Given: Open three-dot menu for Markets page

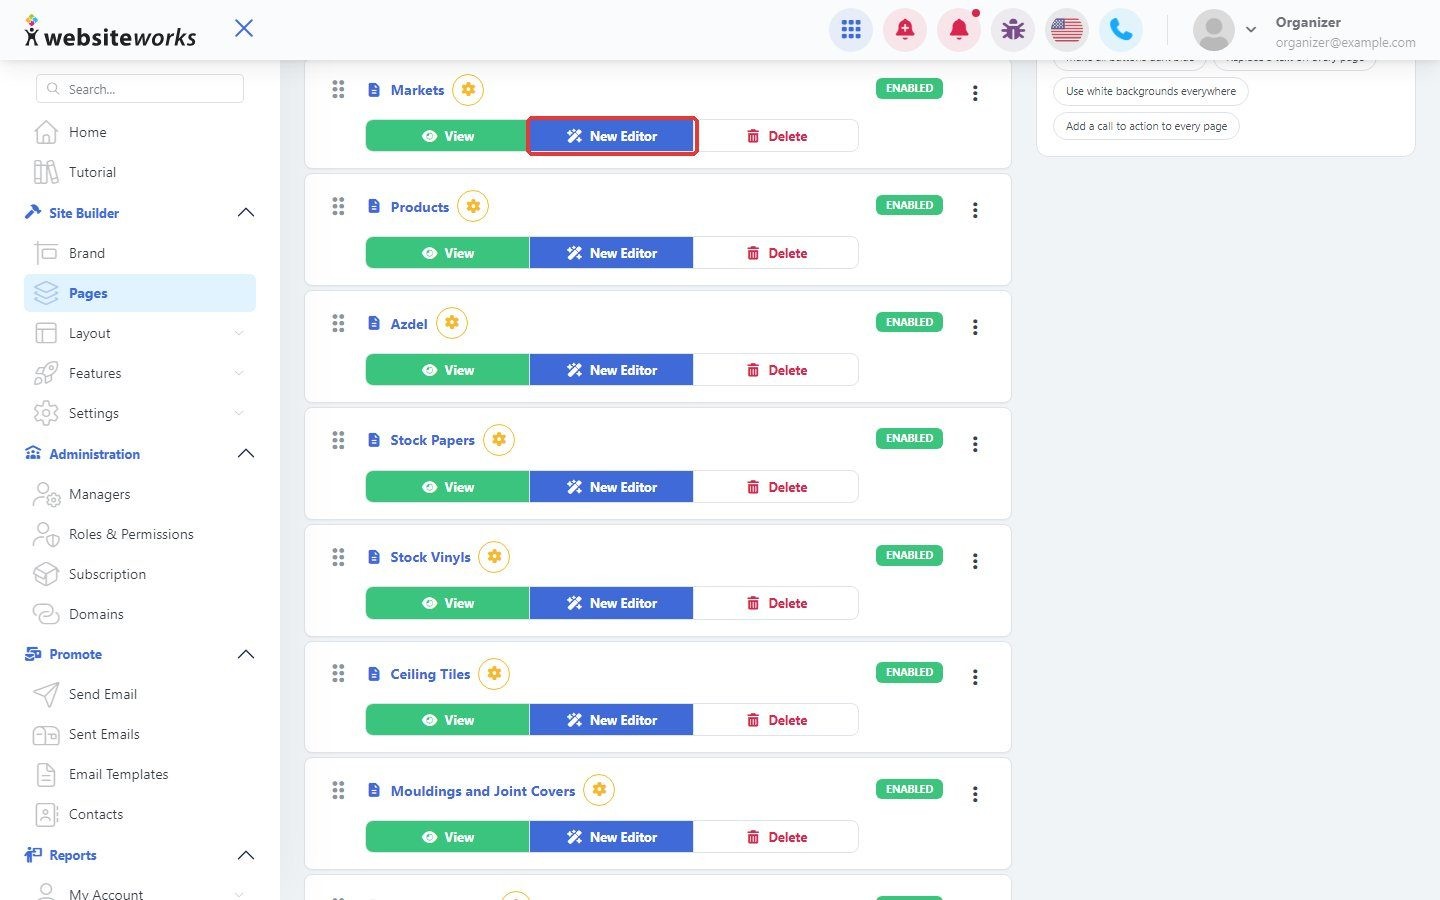Looking at the screenshot, I should click(x=975, y=93).
